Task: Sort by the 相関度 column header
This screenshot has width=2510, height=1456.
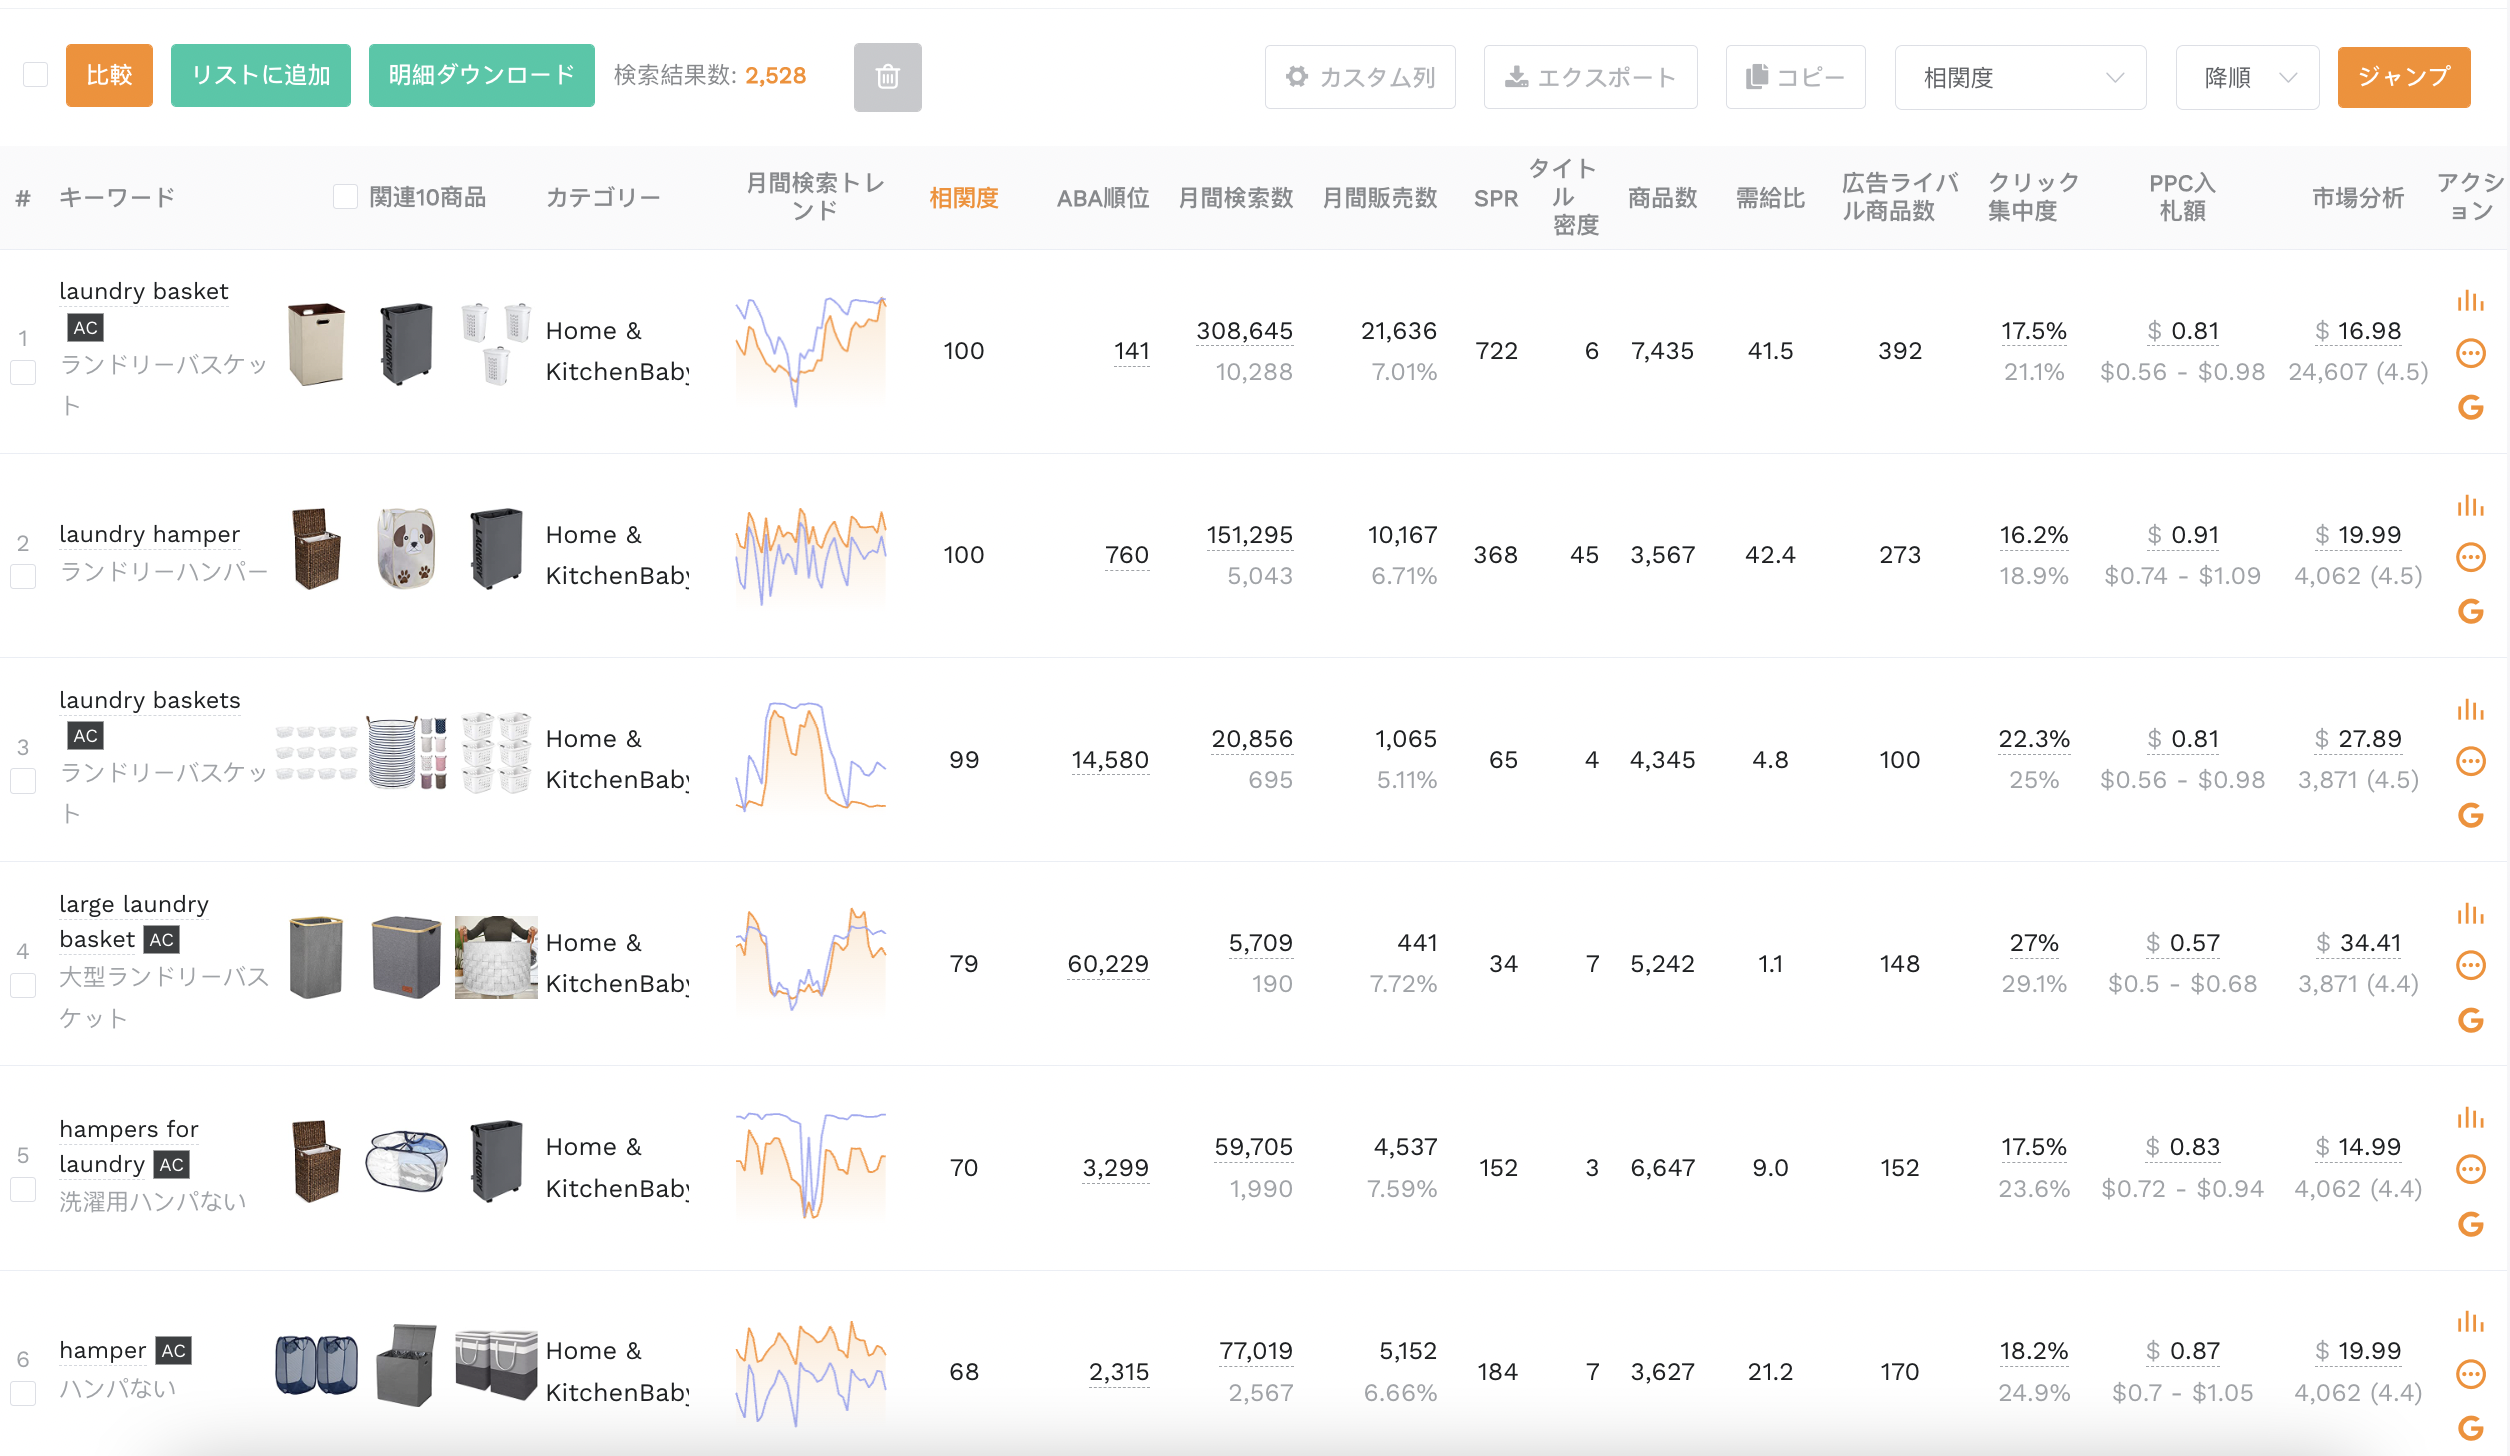Action: [x=963, y=198]
